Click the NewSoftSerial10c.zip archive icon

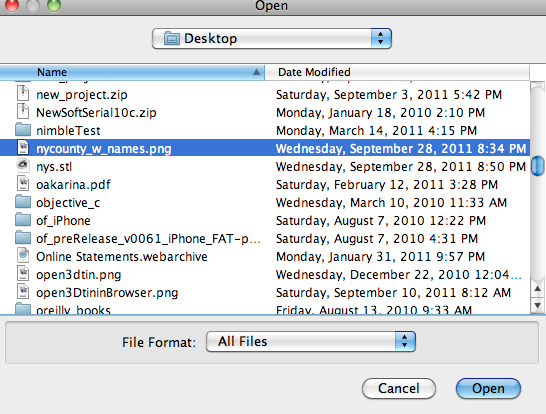[23, 112]
